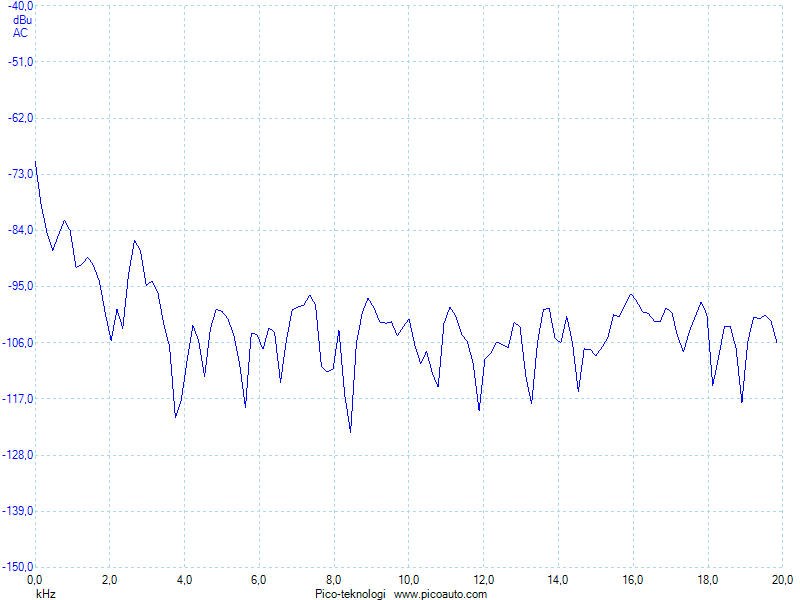
Task: Click the -95,0 axis value
Action: click(x=20, y=286)
